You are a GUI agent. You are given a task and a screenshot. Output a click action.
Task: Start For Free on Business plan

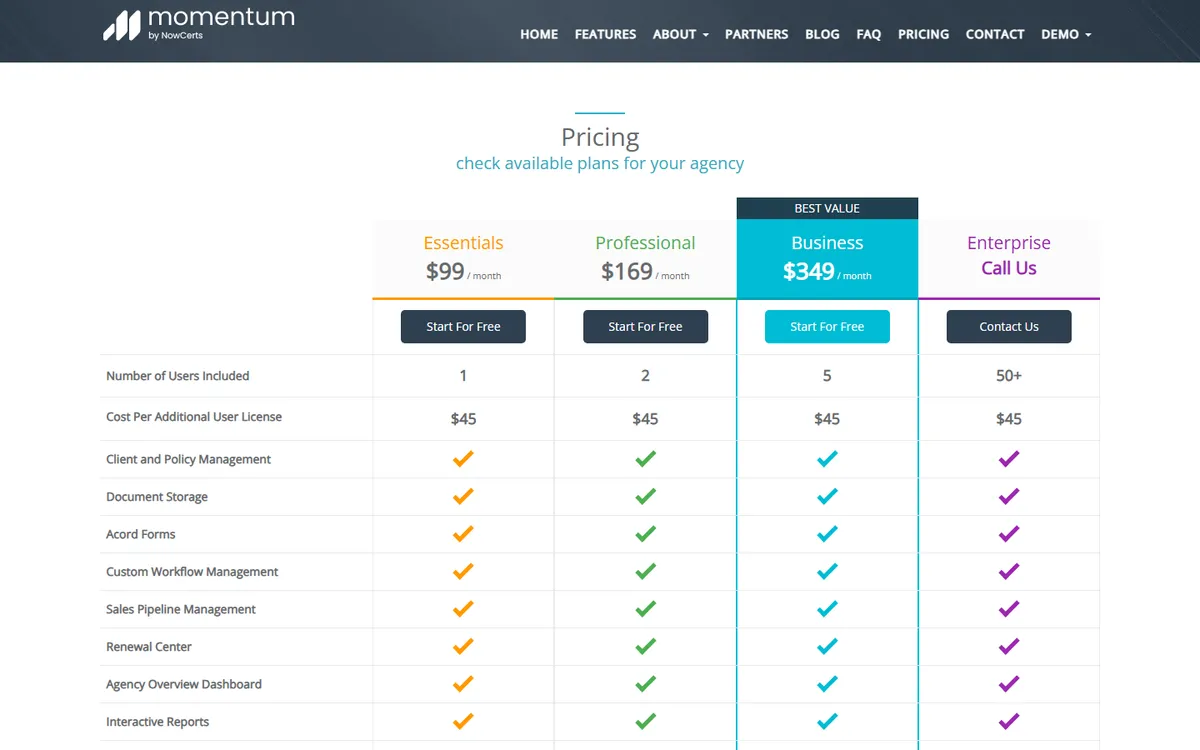[827, 327]
